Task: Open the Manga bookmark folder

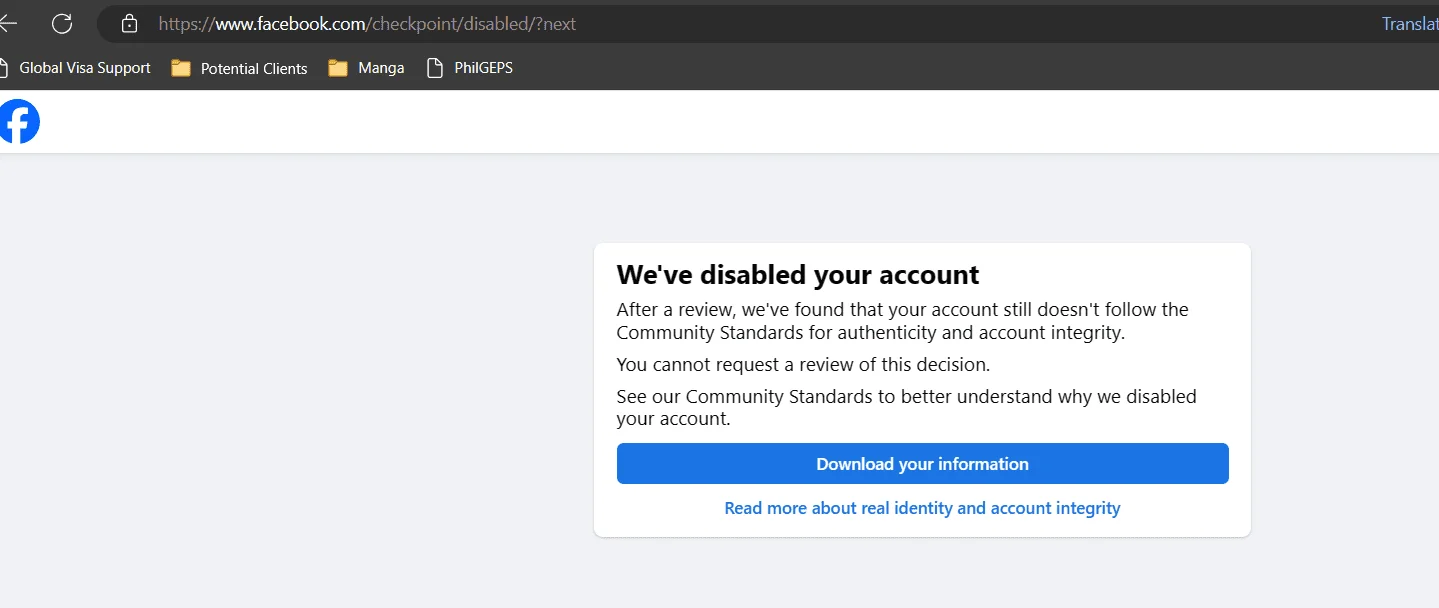Action: click(x=366, y=68)
